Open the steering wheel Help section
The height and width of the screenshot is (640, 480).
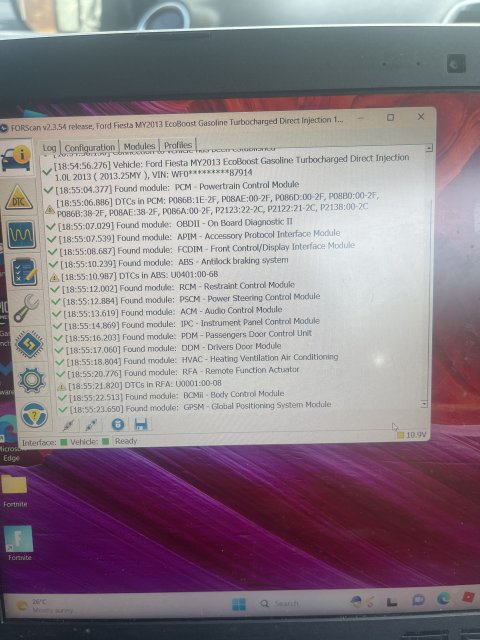[x=34, y=415]
